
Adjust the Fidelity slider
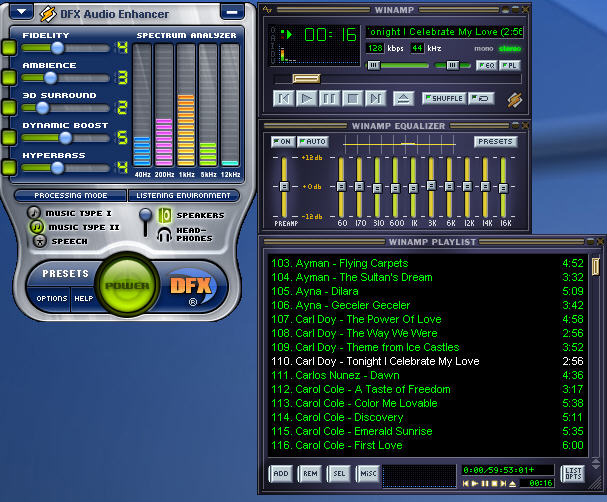(57, 48)
